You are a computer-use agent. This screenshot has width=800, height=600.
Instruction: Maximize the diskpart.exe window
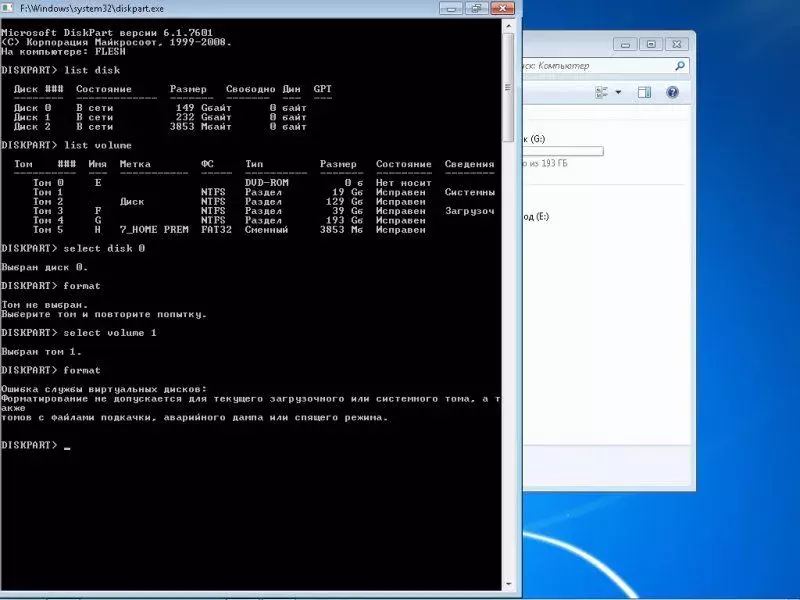coord(477,8)
